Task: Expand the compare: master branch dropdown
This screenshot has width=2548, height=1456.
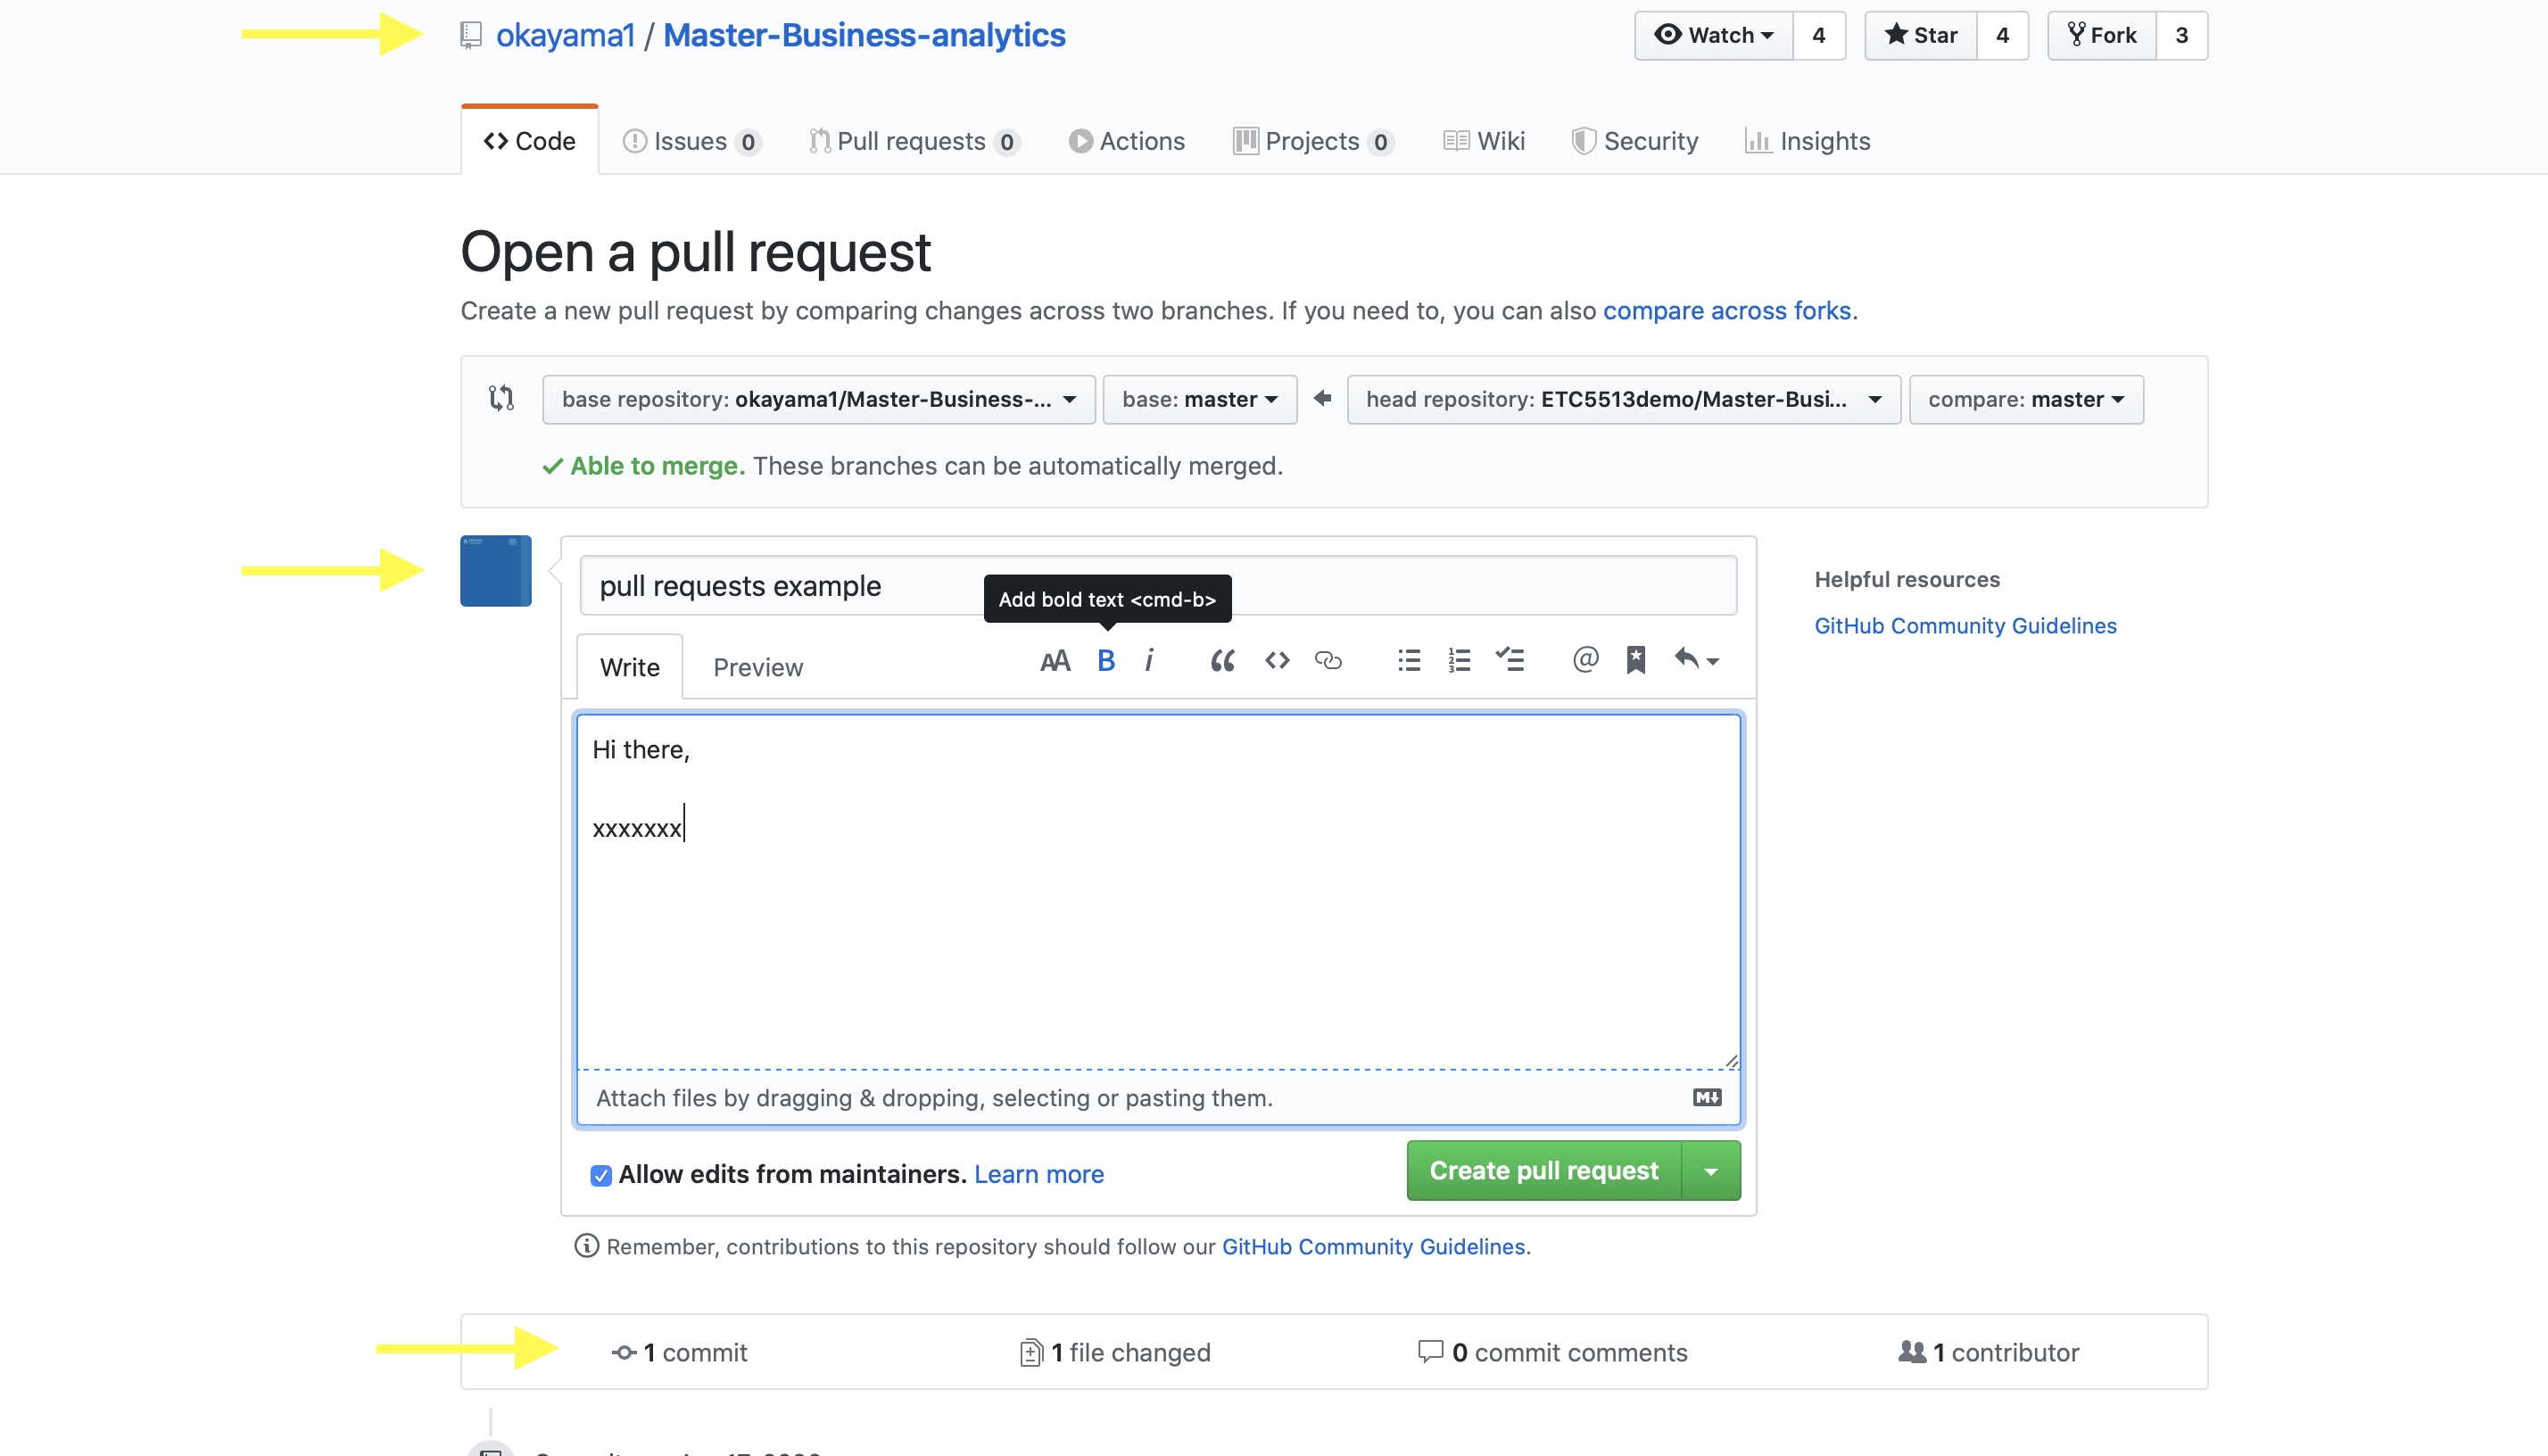Action: coord(2025,400)
